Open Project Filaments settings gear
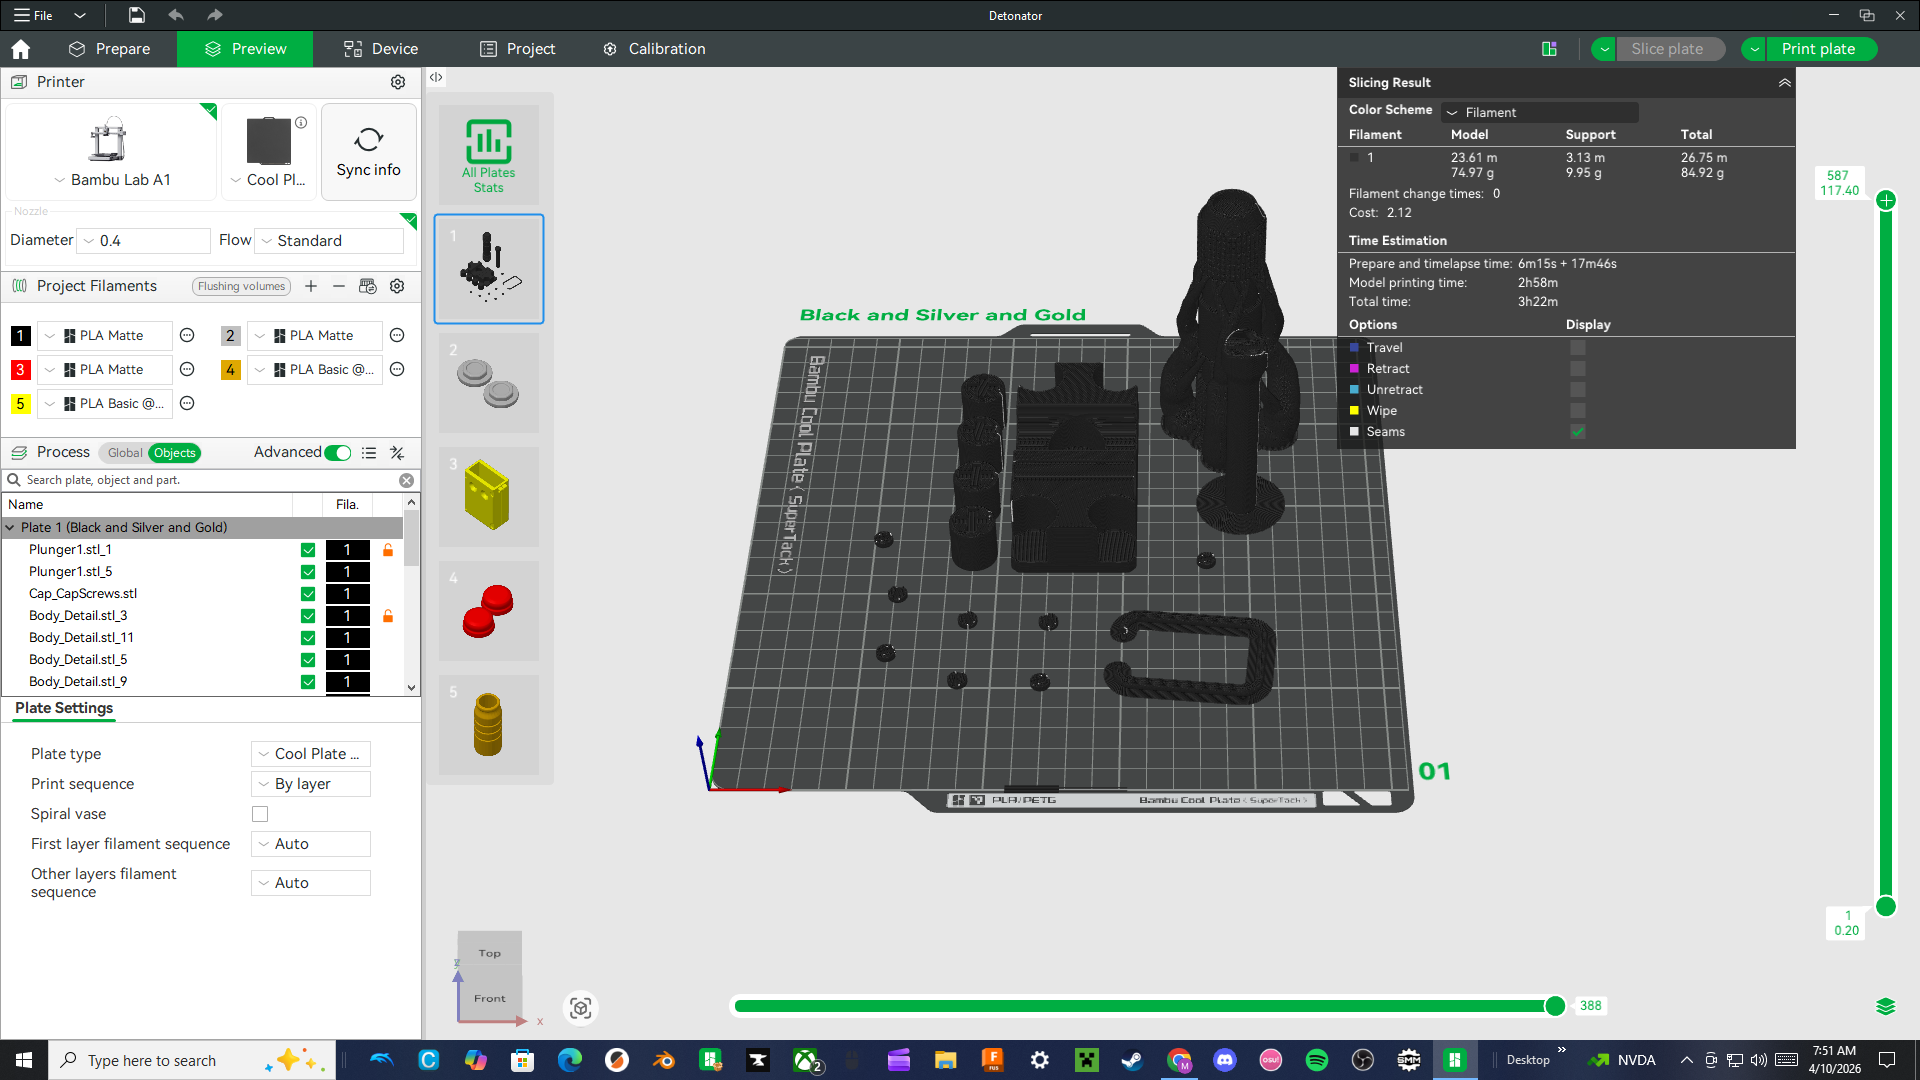1920x1080 pixels. [397, 286]
